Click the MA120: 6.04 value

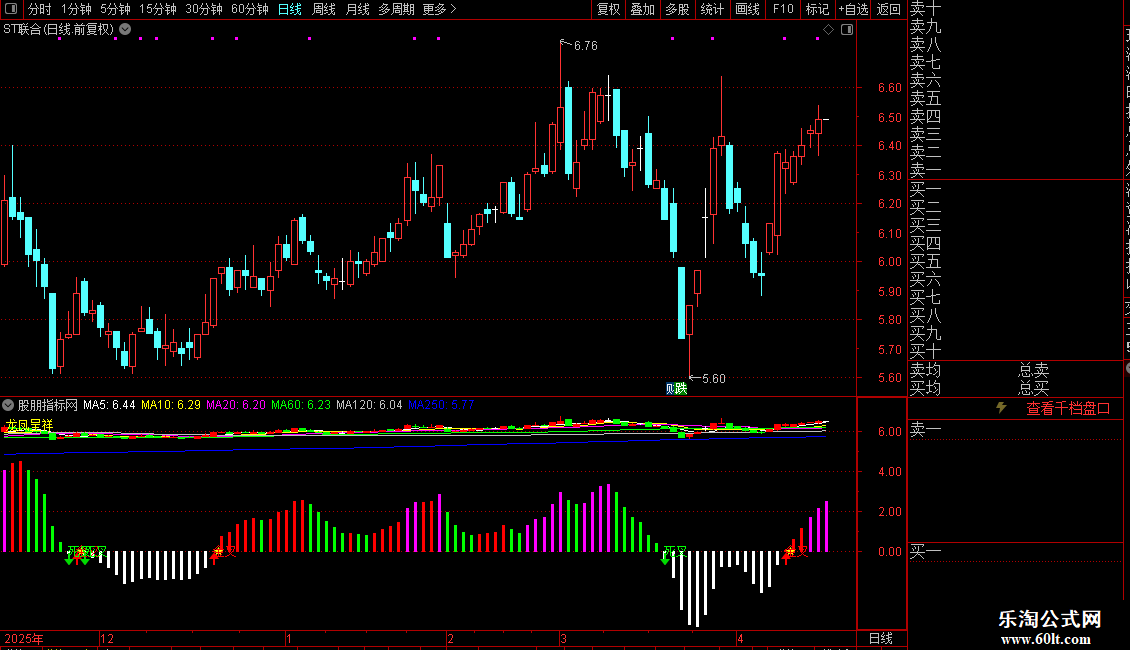coord(369,405)
